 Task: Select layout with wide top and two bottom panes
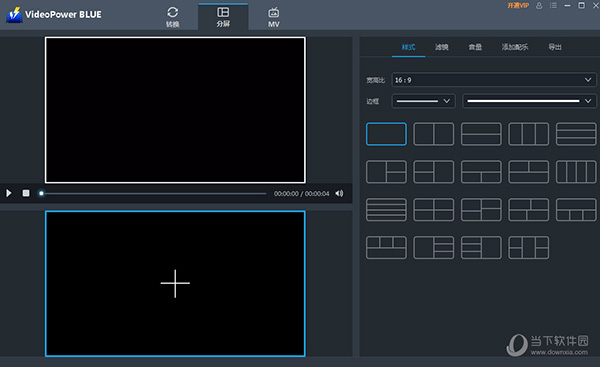coord(481,172)
